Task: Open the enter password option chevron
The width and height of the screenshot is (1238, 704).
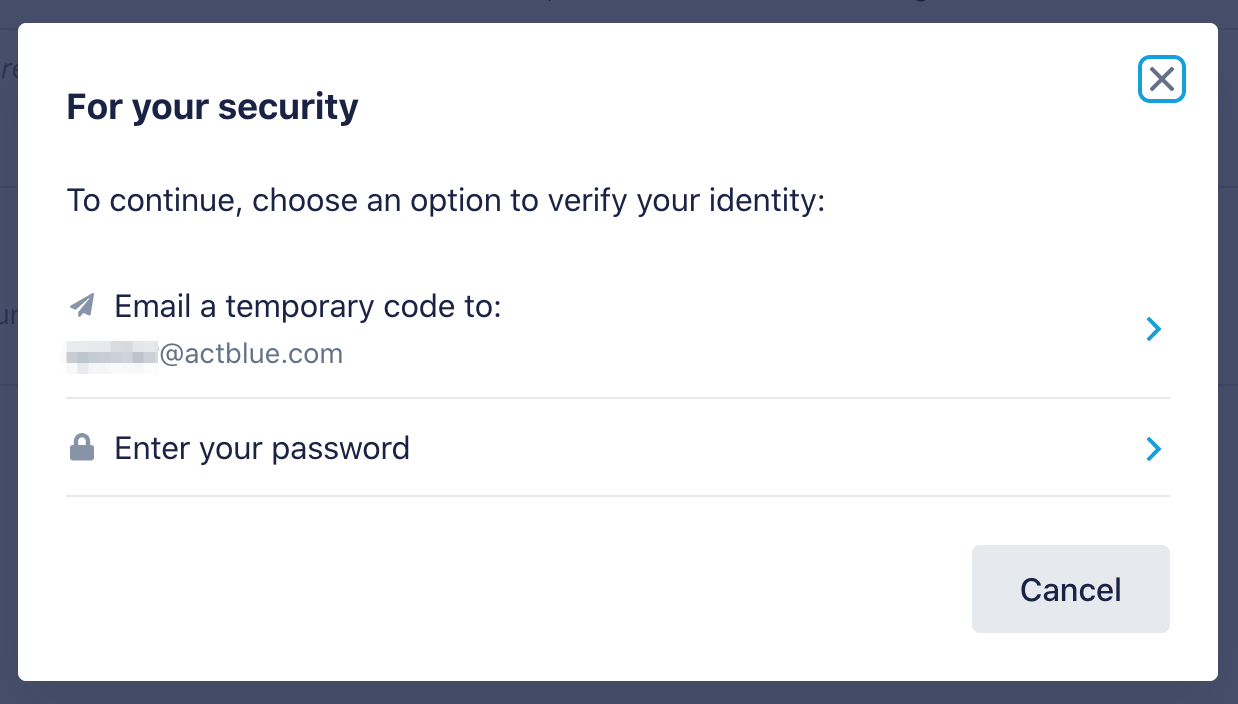Action: click(x=1154, y=449)
